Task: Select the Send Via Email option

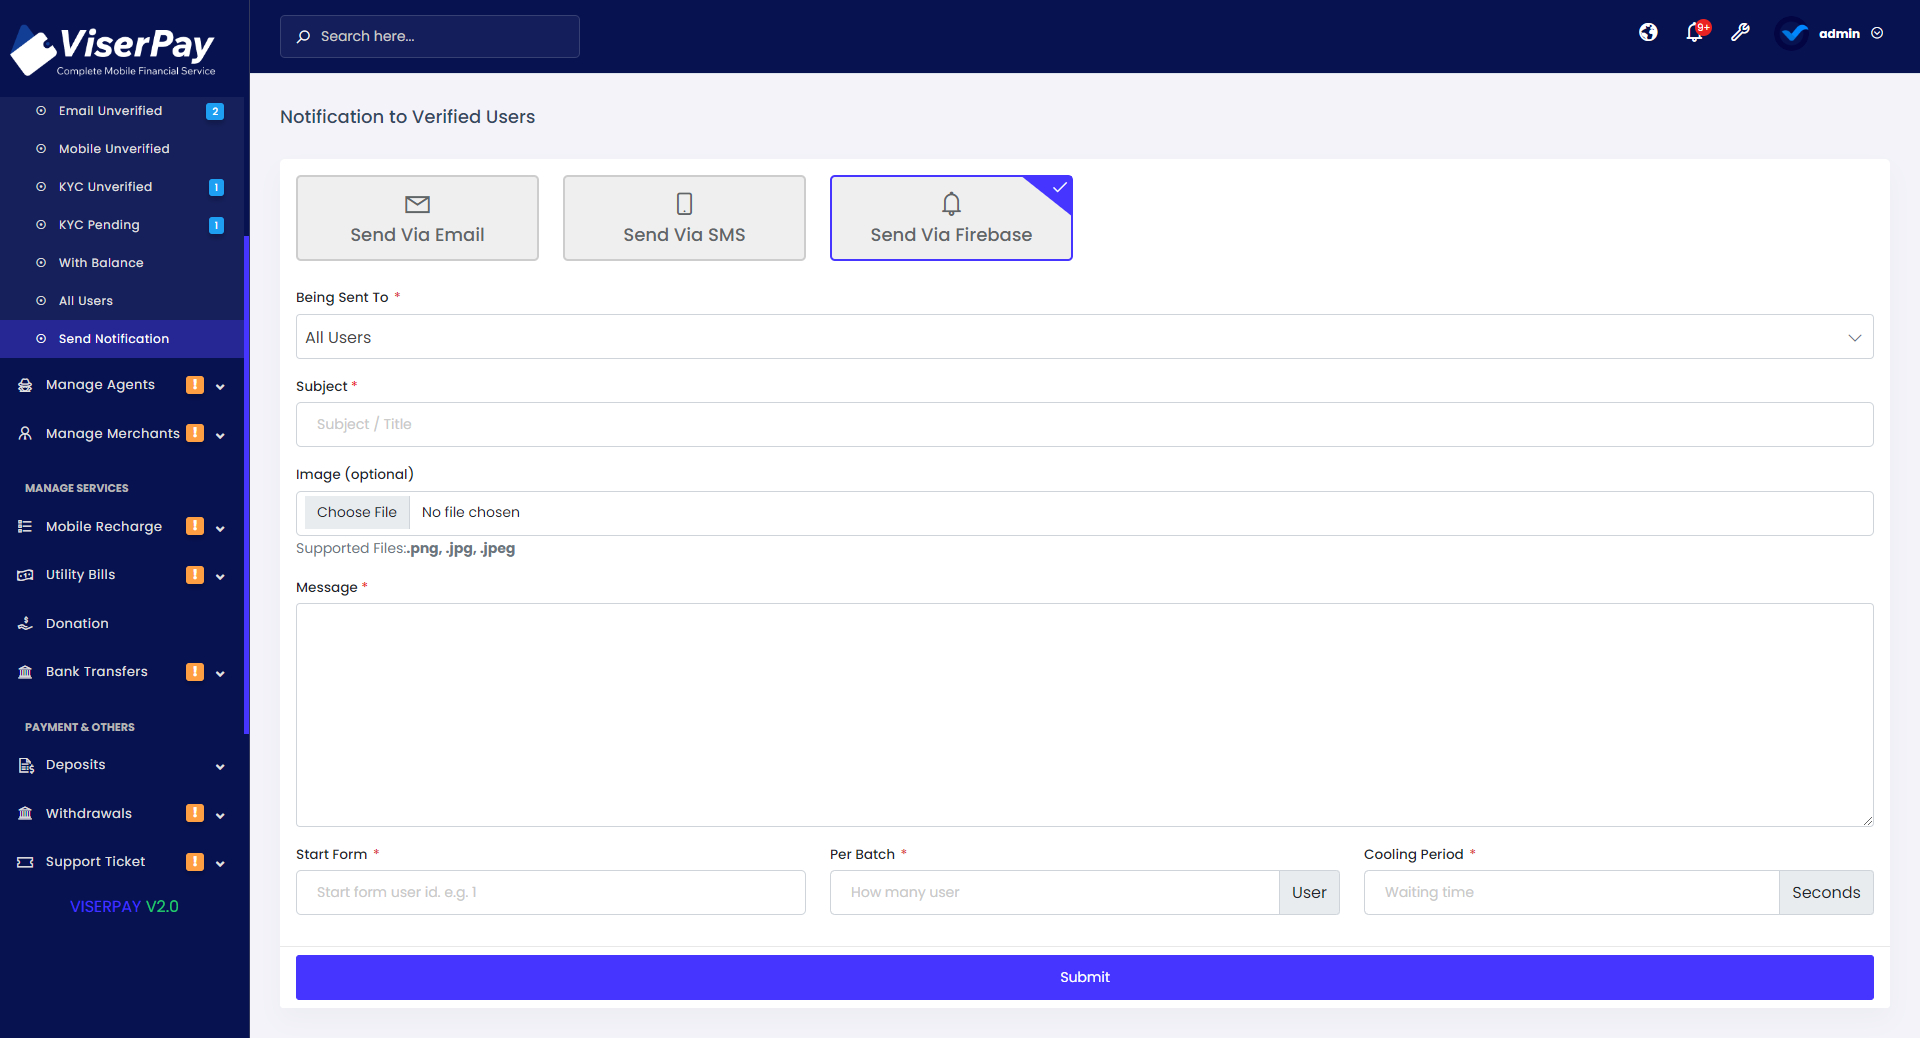Action: (417, 218)
